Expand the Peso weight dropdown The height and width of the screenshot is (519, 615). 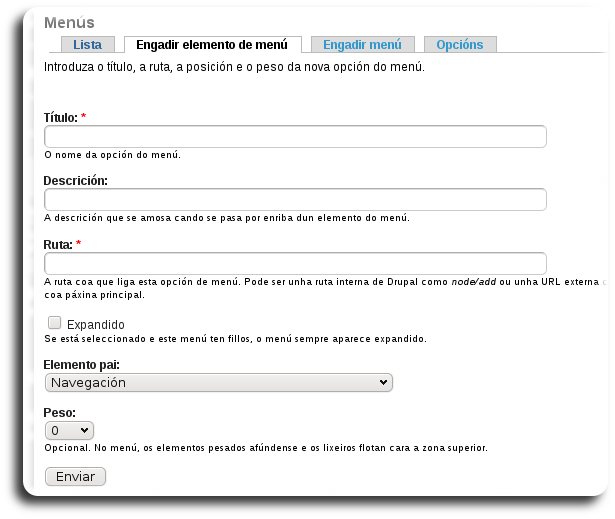70,430
